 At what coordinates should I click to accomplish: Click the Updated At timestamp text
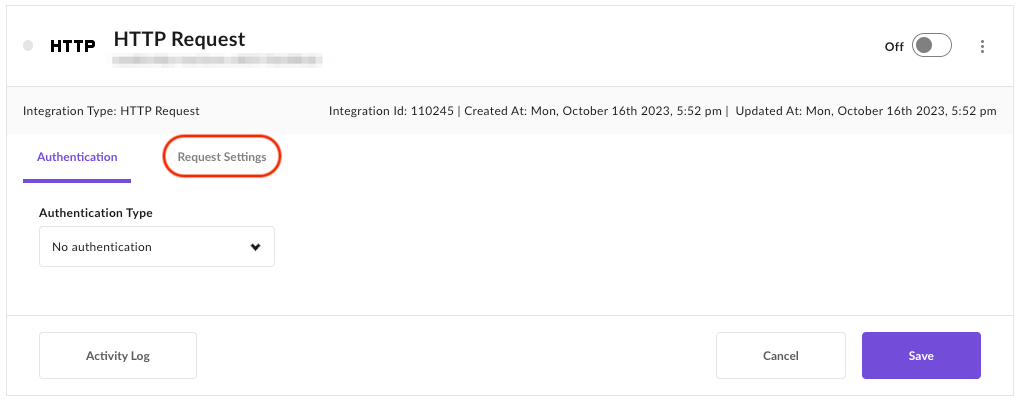pyautogui.click(x=866, y=111)
